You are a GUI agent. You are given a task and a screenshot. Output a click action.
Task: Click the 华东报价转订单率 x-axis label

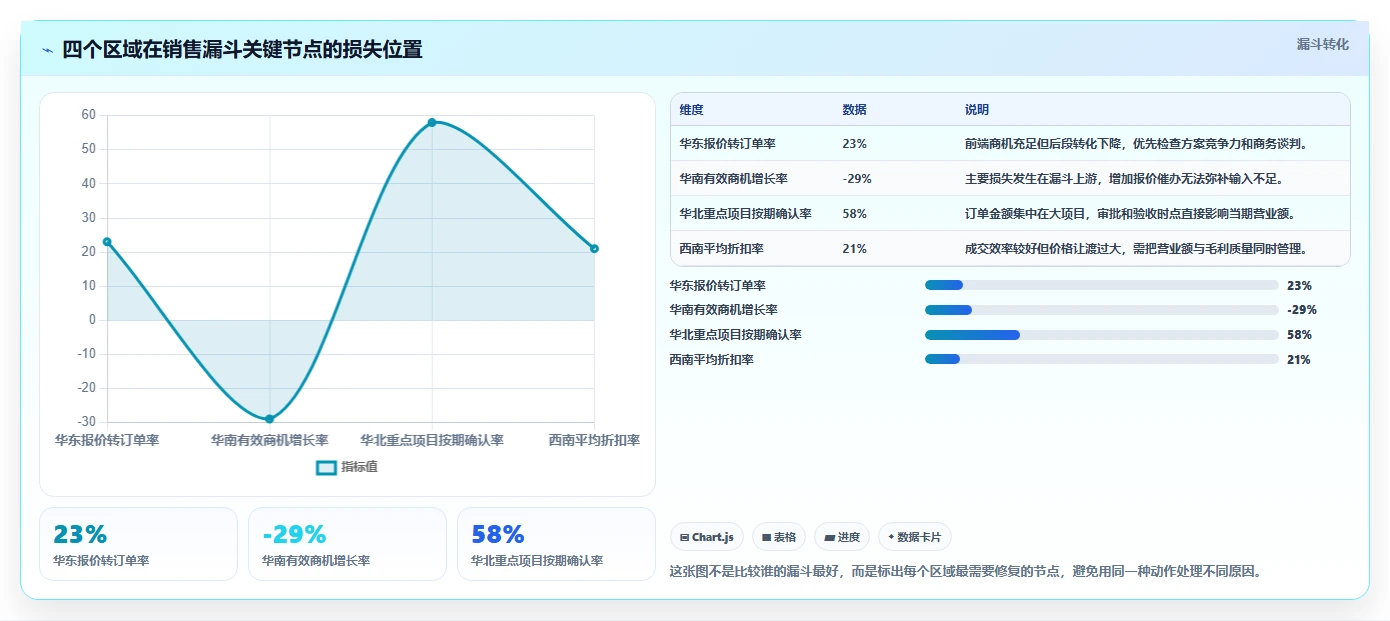pos(107,440)
